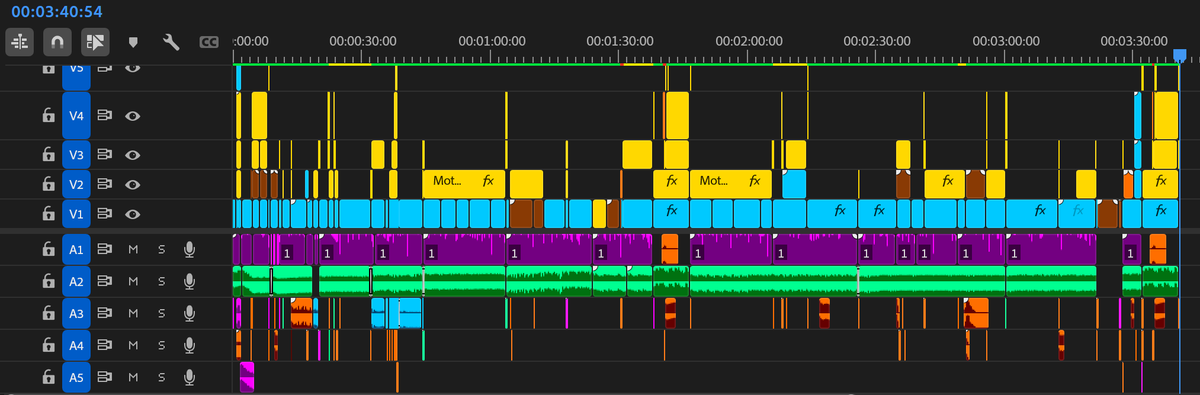This screenshot has height=395, width=1200.
Task: Mute track A5 with M button
Action: pyautogui.click(x=133, y=377)
